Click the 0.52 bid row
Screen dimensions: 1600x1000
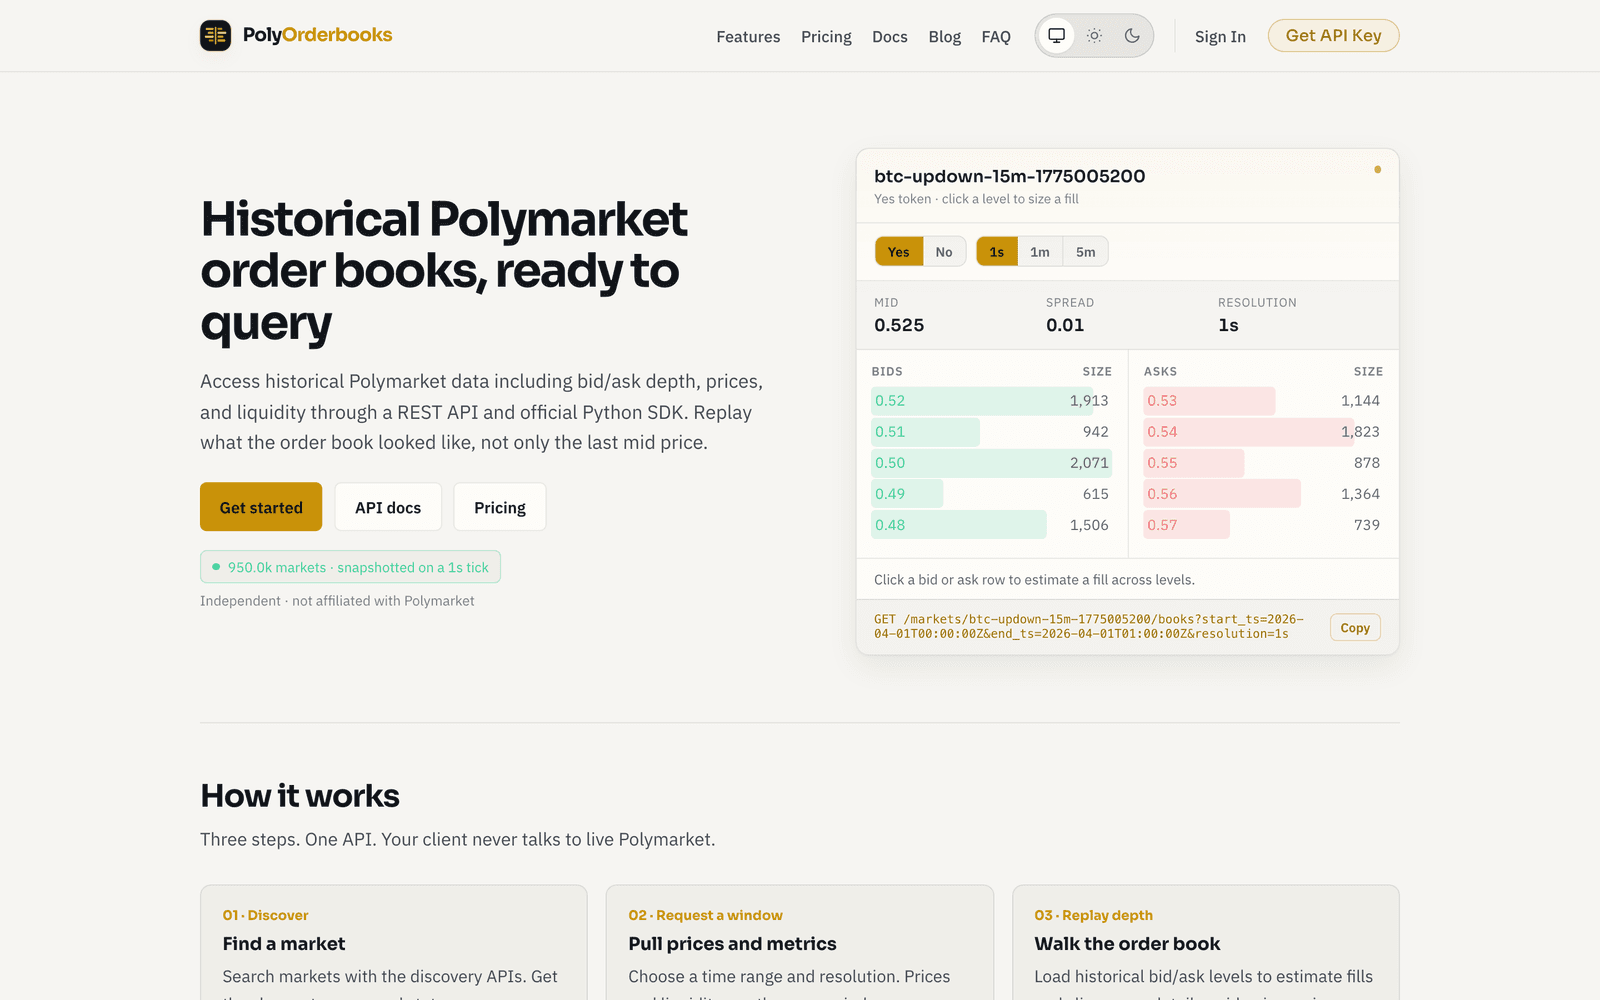tap(991, 401)
